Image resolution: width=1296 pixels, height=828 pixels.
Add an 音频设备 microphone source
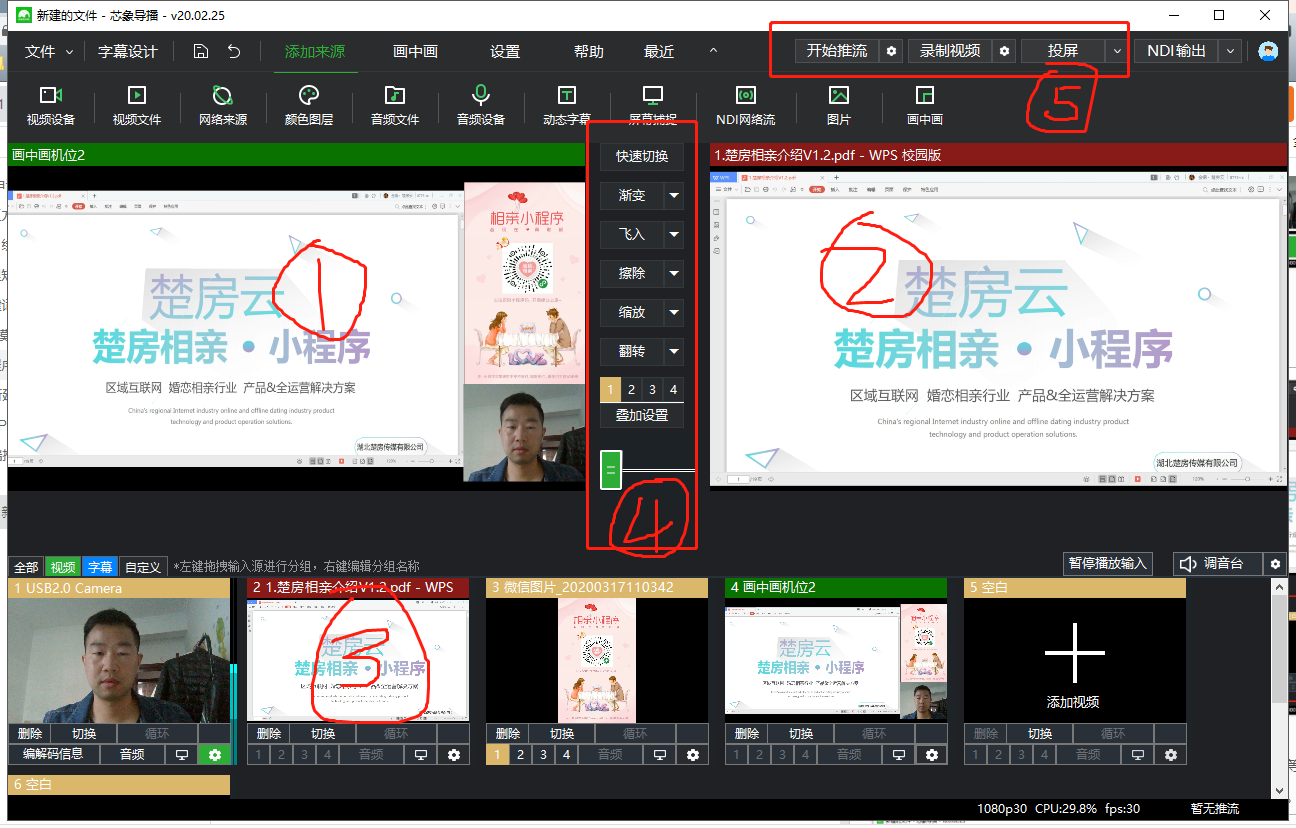(481, 105)
